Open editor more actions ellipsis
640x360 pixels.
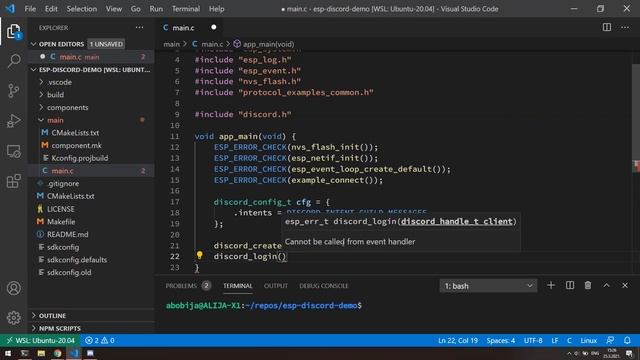tap(625, 27)
